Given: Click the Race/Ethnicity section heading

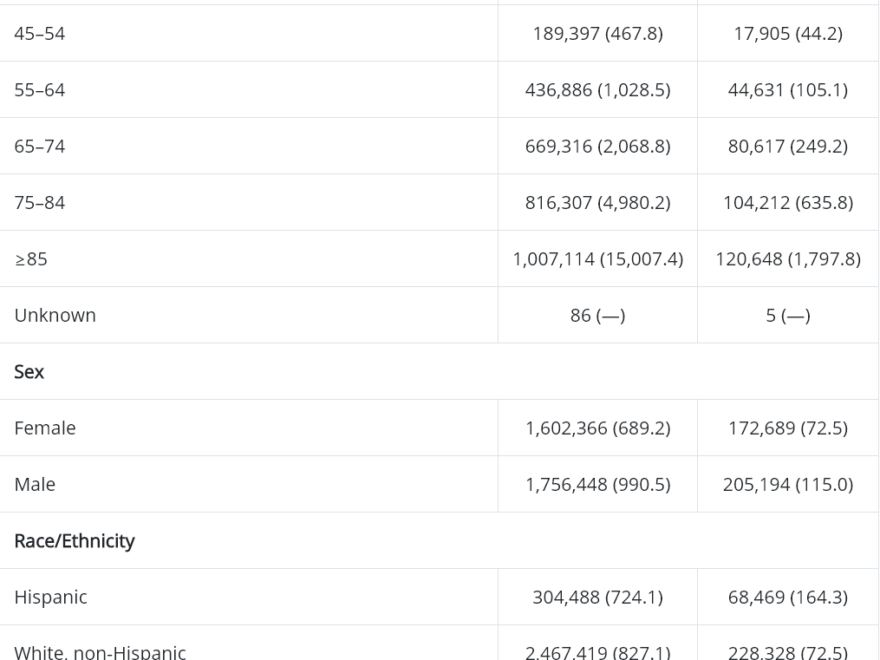Looking at the screenshot, I should click(x=74, y=541).
